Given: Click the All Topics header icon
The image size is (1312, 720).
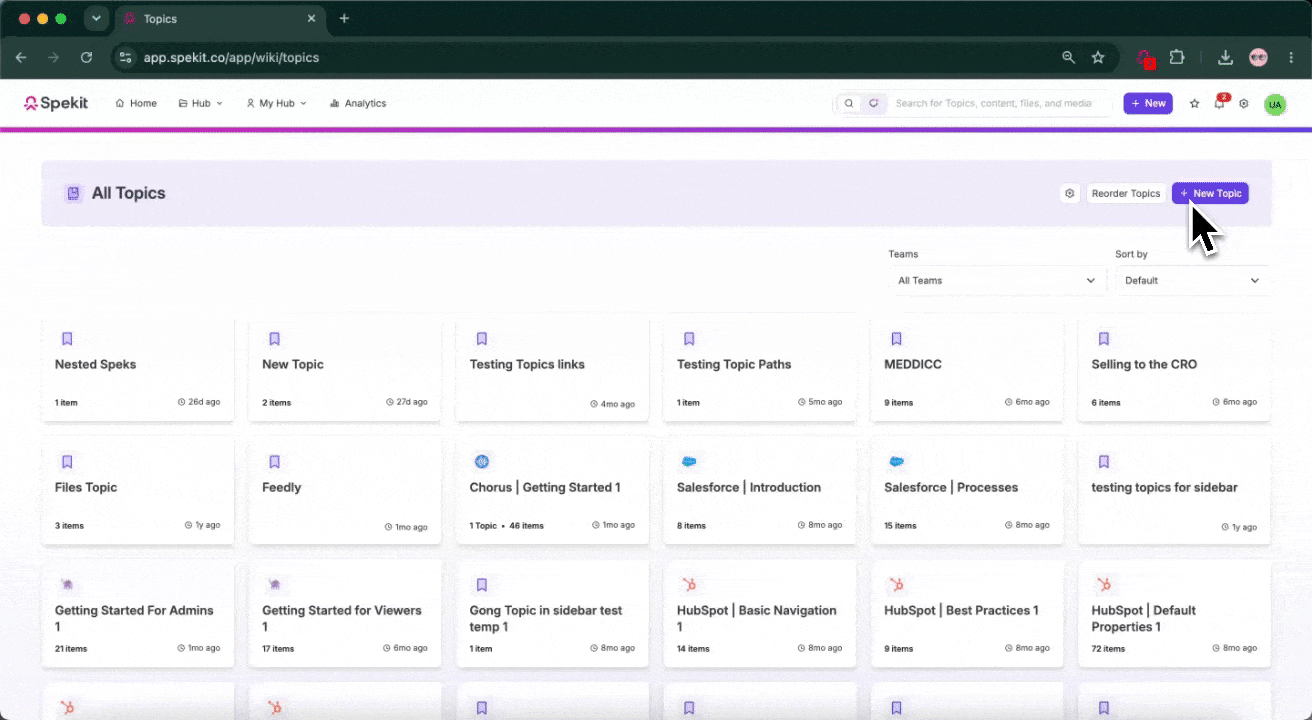Looking at the screenshot, I should coord(73,193).
